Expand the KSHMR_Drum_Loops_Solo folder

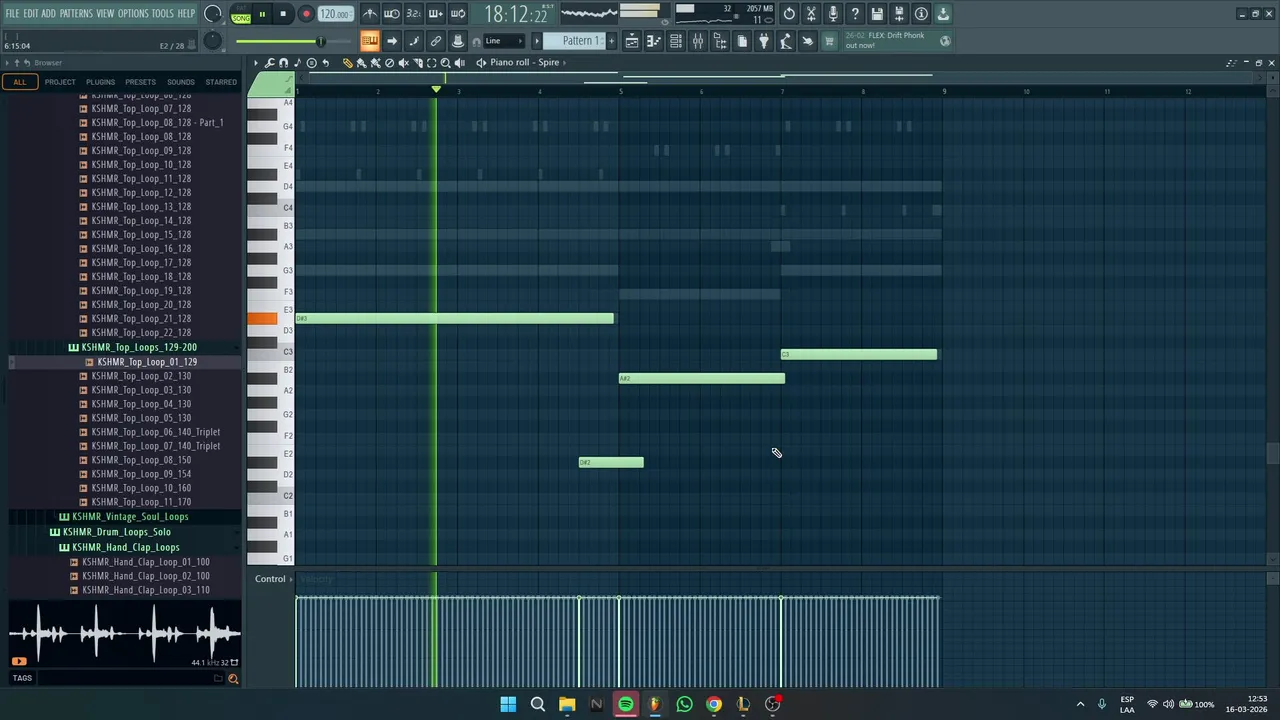point(117,532)
